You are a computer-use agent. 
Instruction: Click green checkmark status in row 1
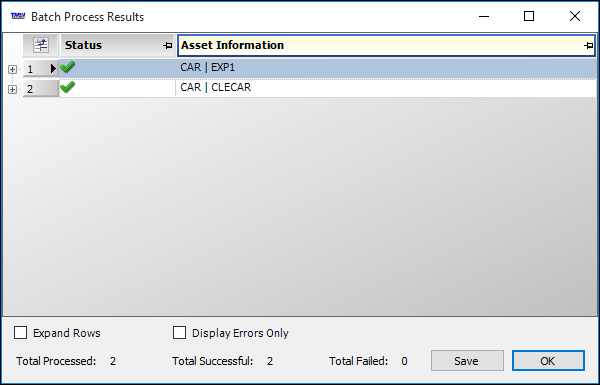pyautogui.click(x=67, y=67)
